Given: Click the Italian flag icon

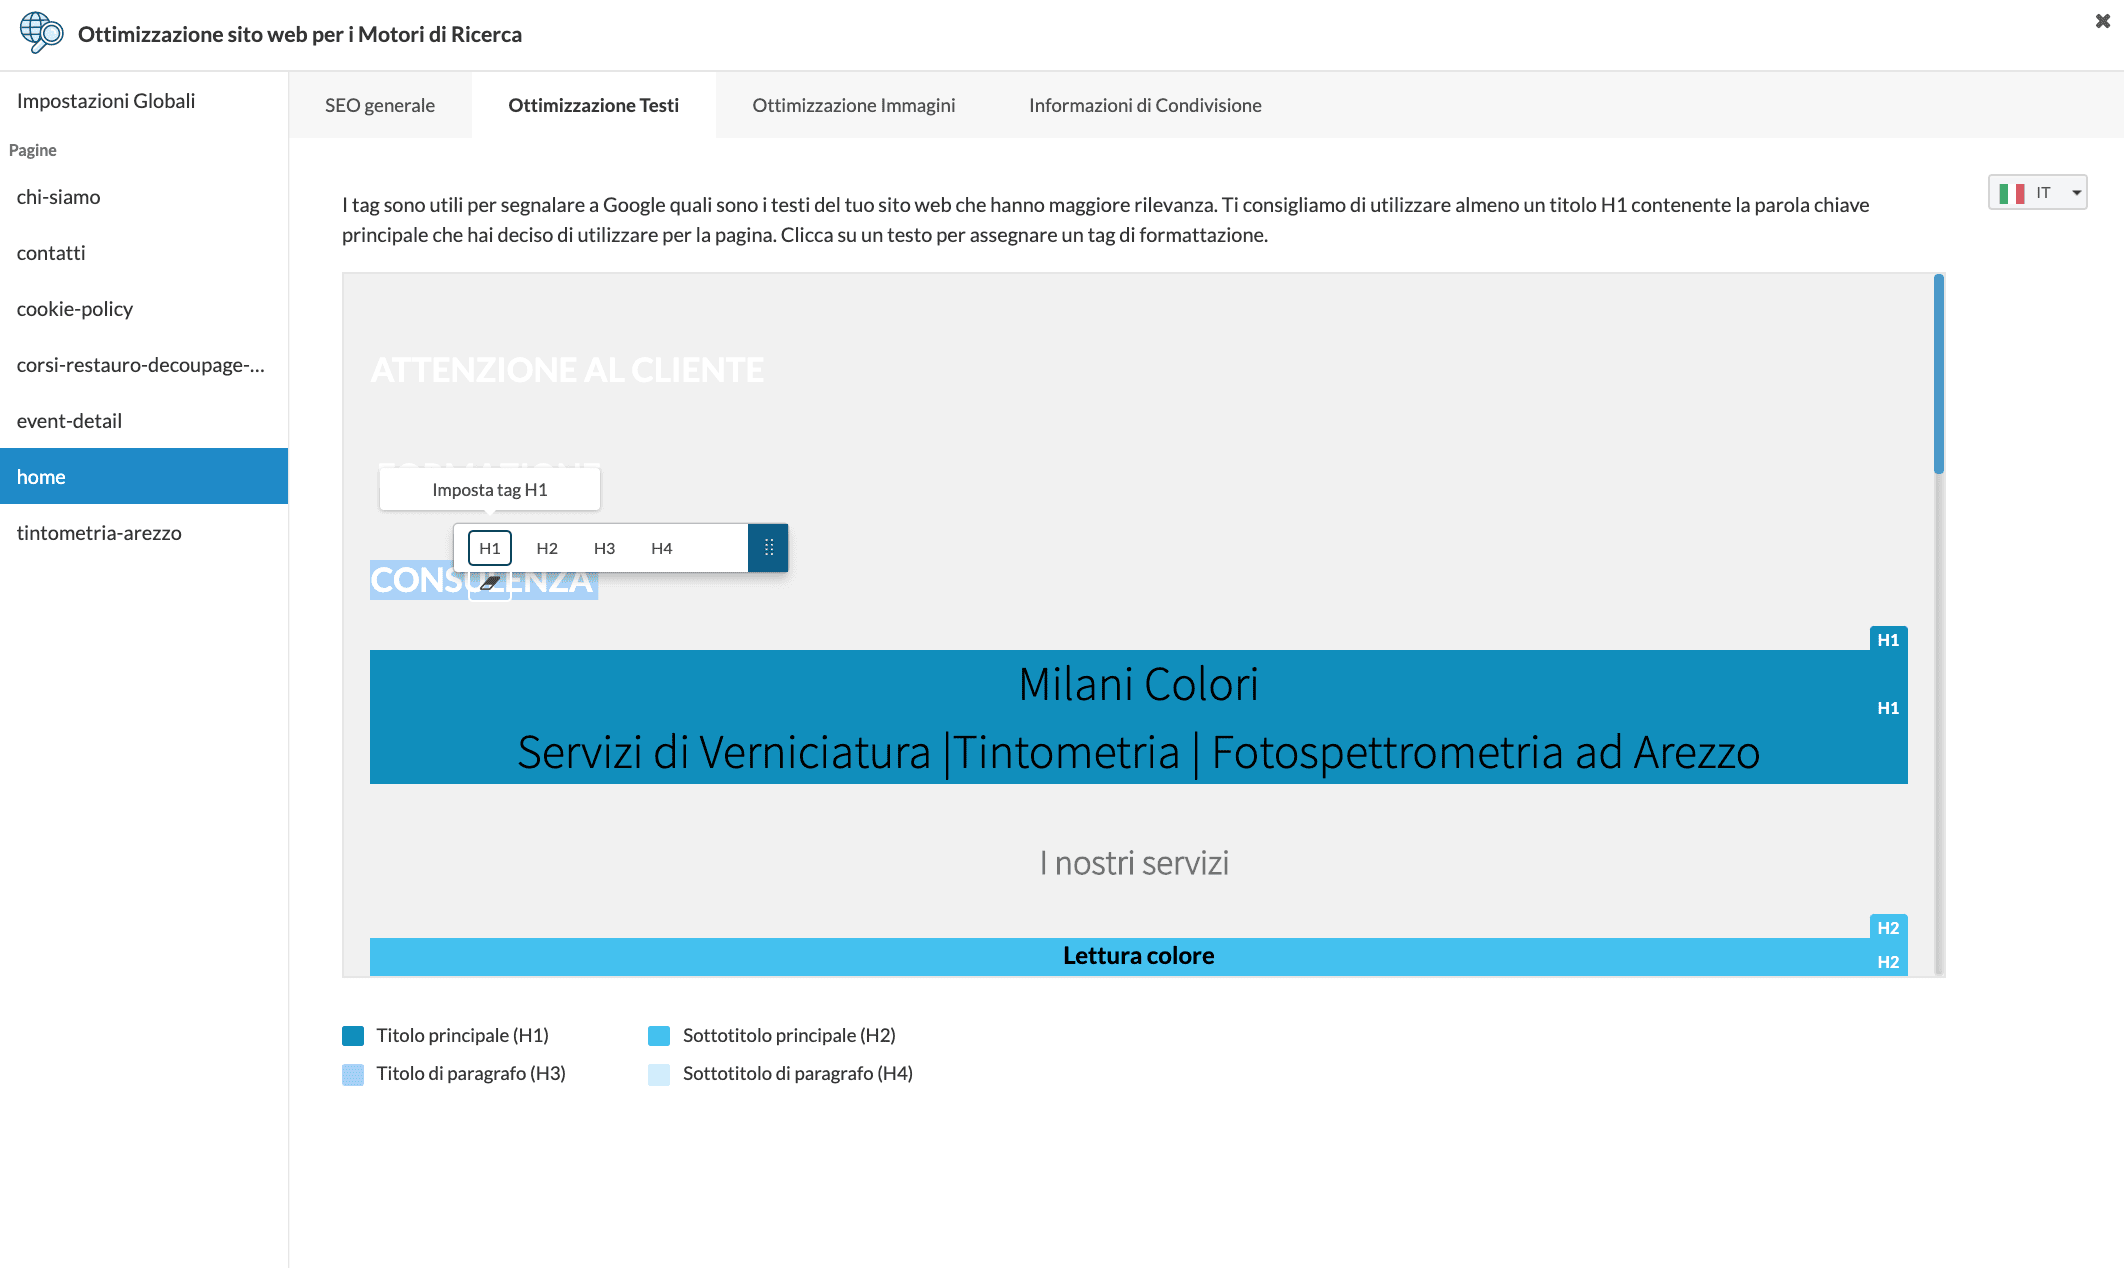Looking at the screenshot, I should [2011, 193].
